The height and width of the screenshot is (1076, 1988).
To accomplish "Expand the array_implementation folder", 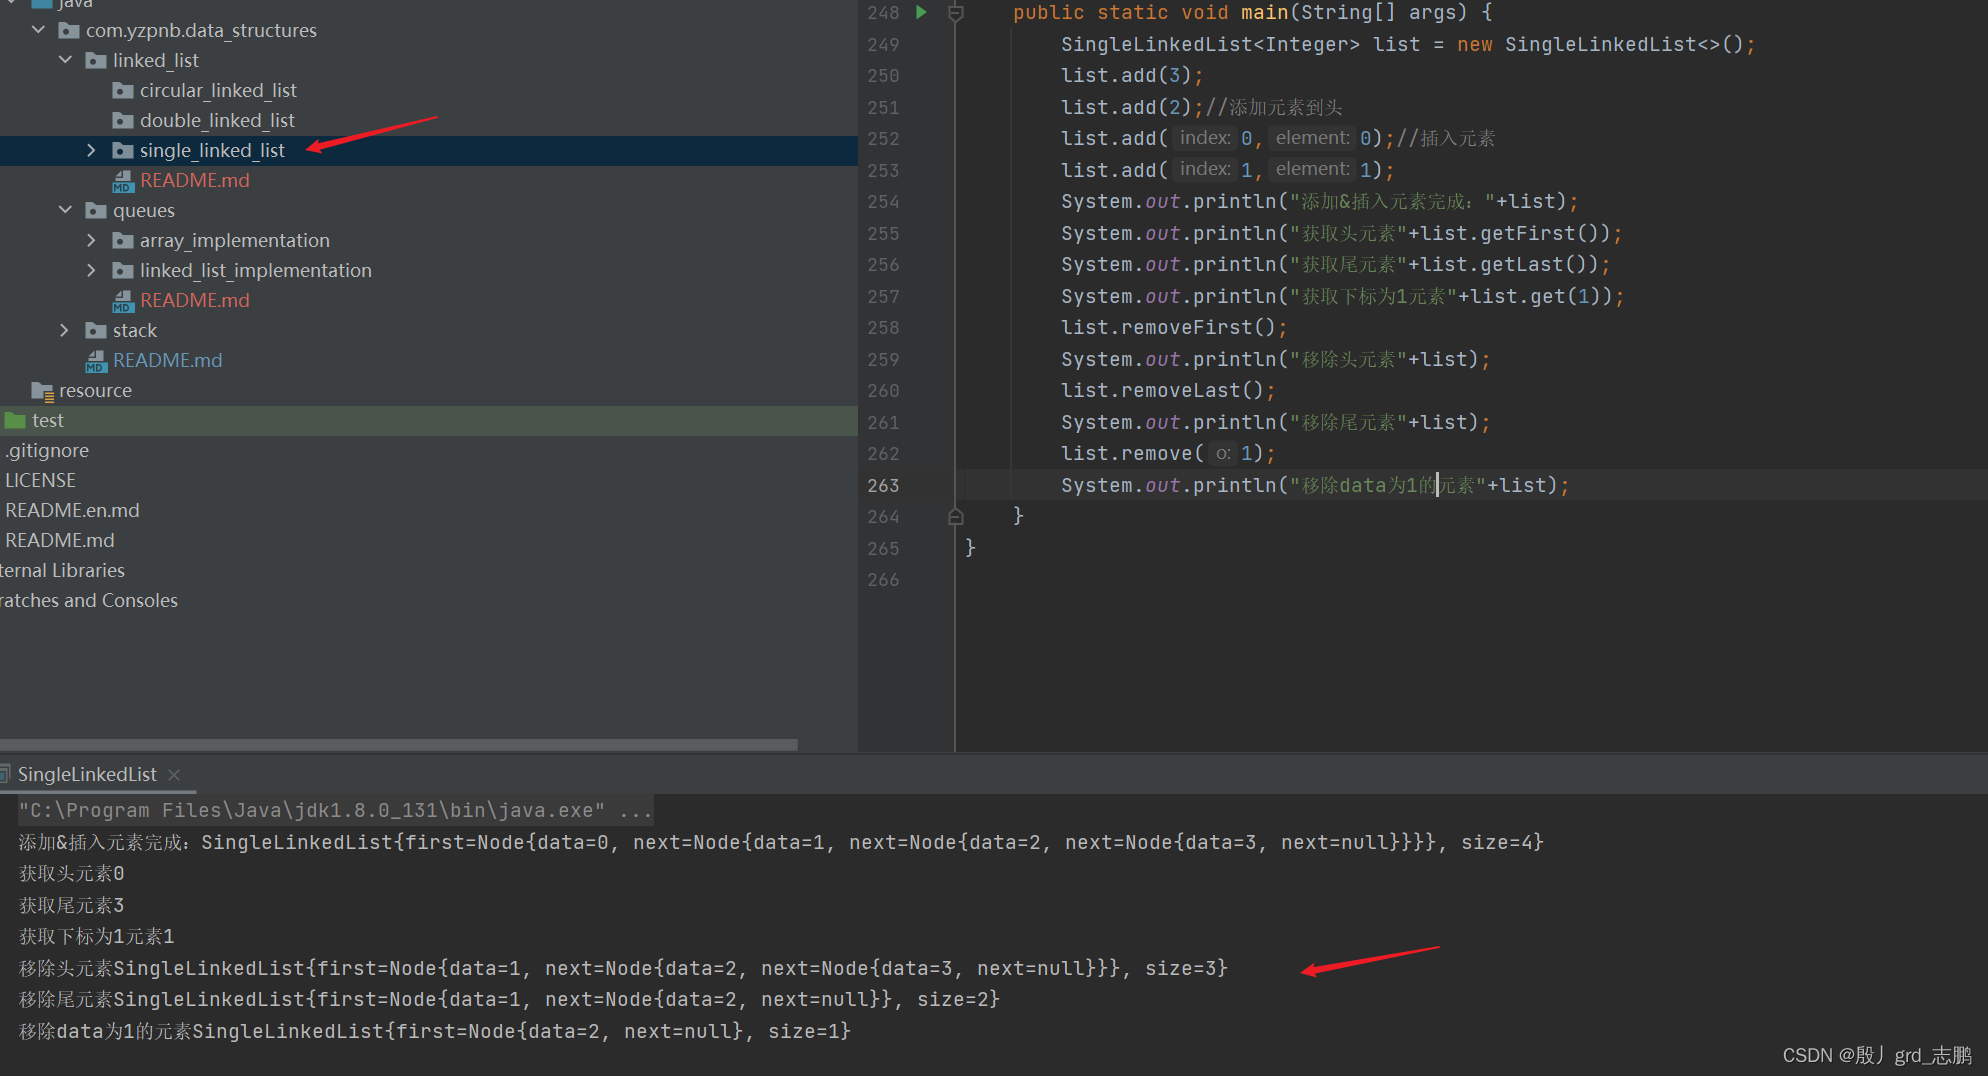I will click(91, 240).
